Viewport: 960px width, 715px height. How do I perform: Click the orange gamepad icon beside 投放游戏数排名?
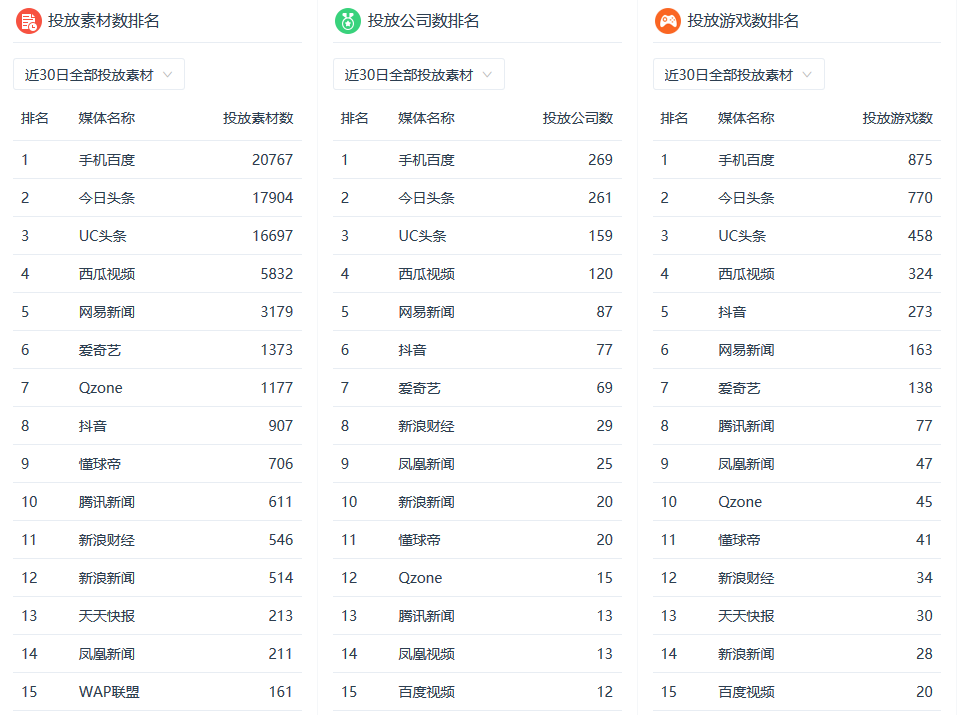[667, 21]
